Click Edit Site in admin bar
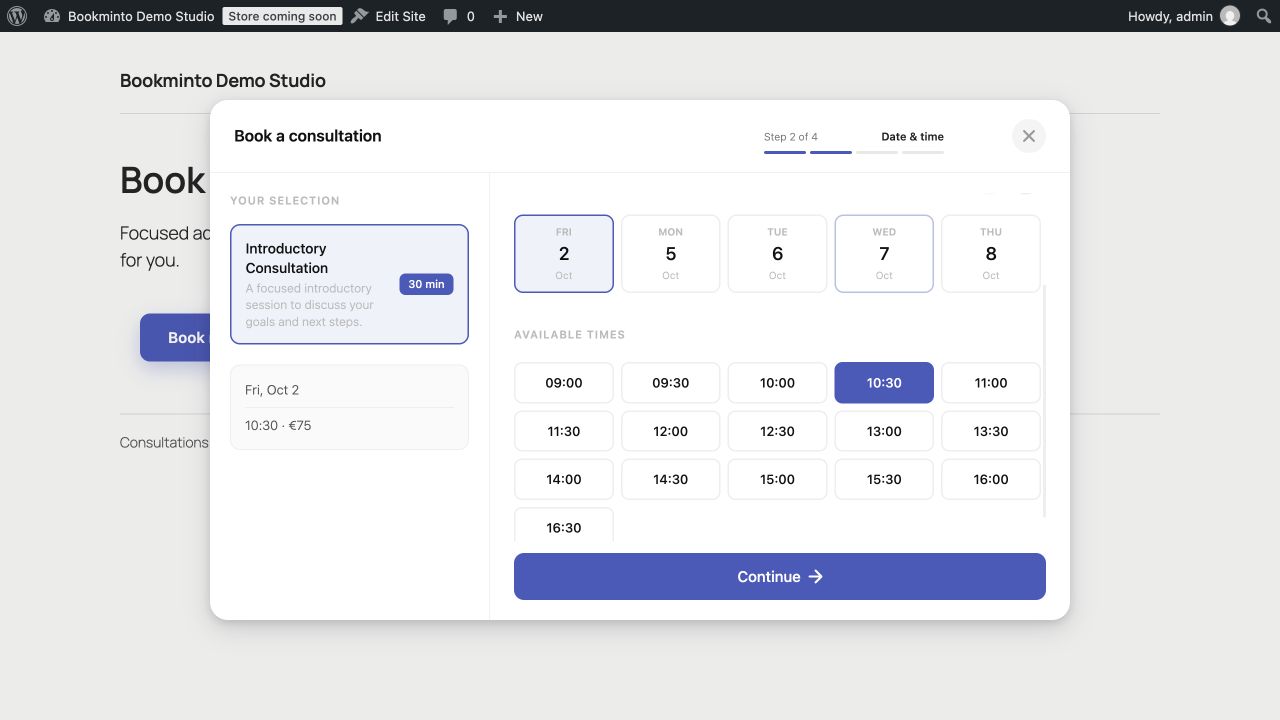Screen dimensions: 1280x720 coord(388,16)
